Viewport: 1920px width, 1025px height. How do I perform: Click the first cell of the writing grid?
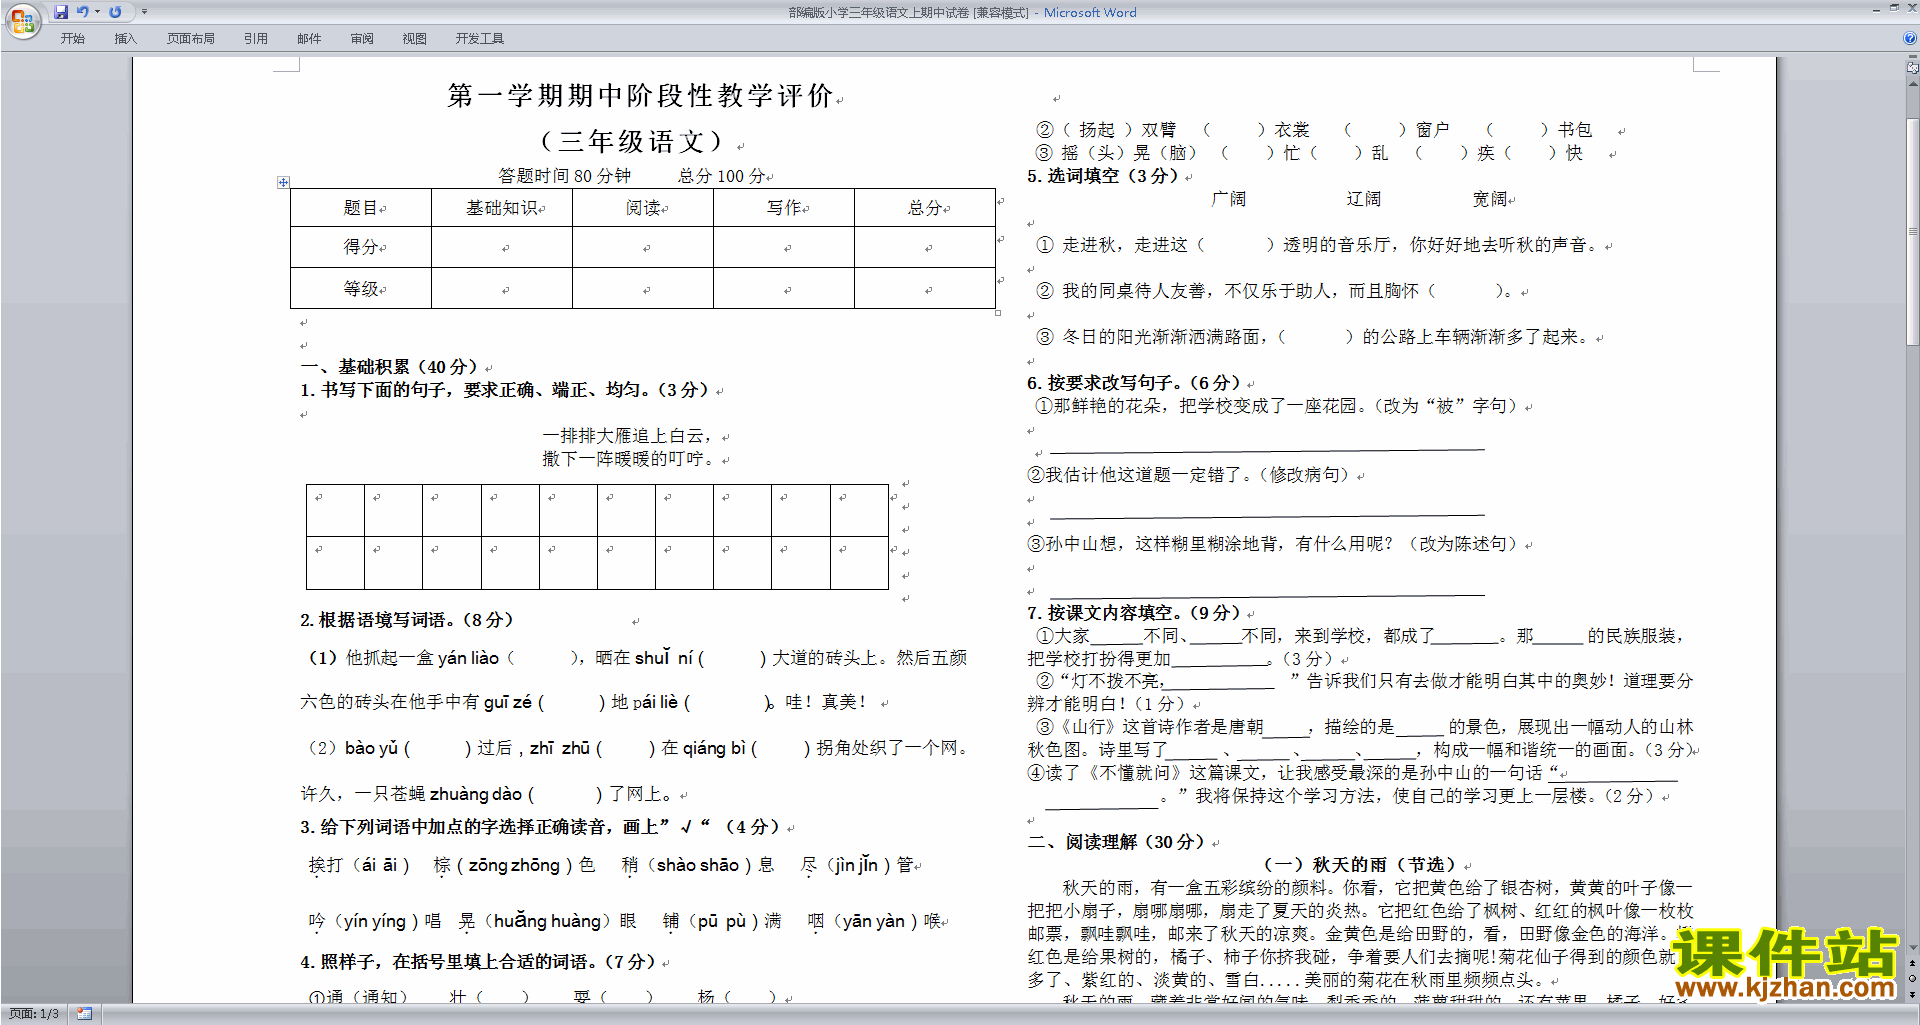[335, 511]
